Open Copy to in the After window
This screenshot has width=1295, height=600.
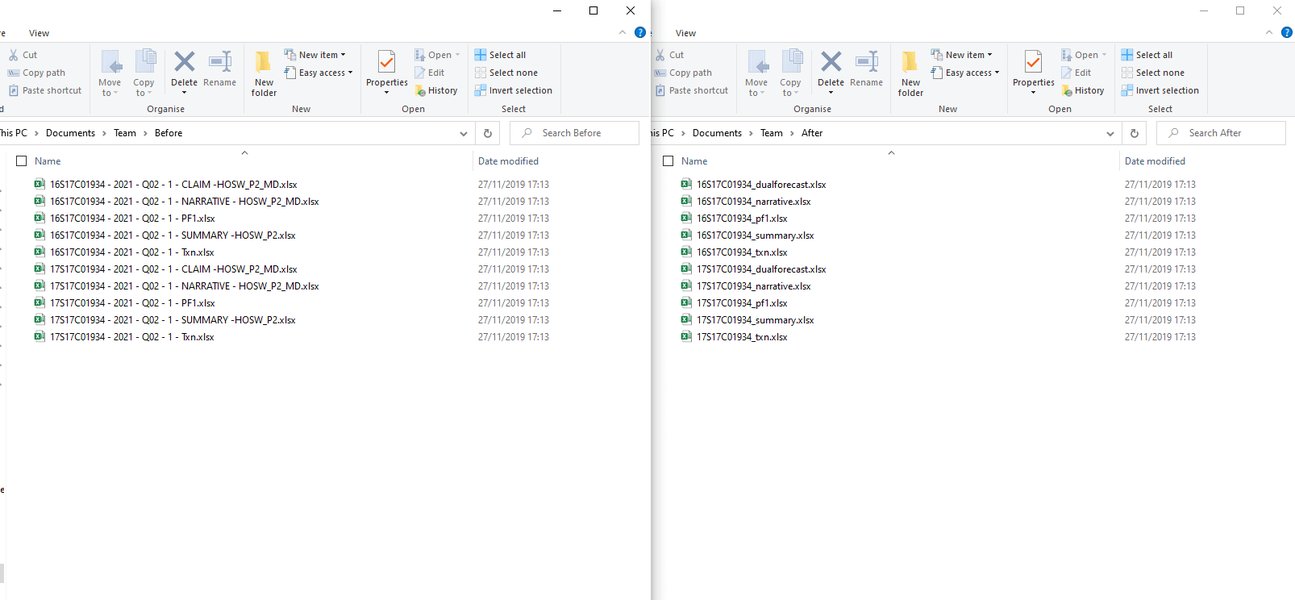(791, 73)
